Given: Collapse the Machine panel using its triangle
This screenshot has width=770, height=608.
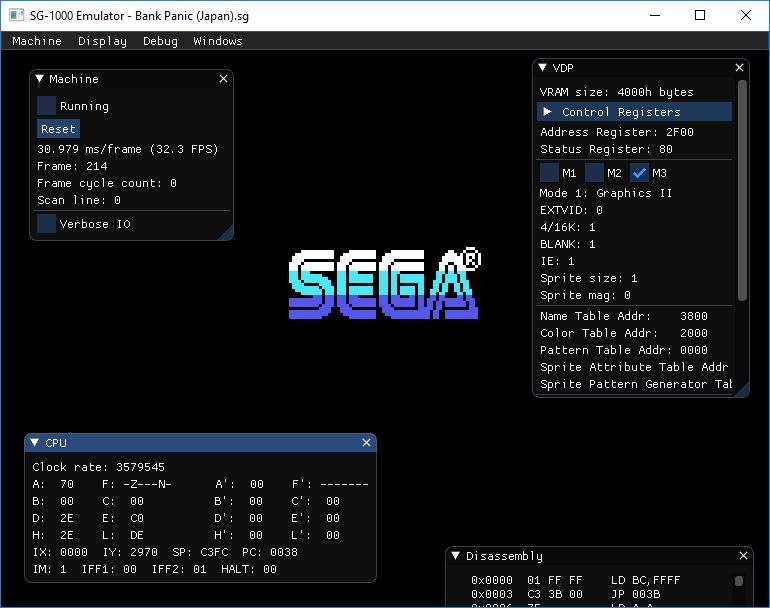Looking at the screenshot, I should coord(40,79).
